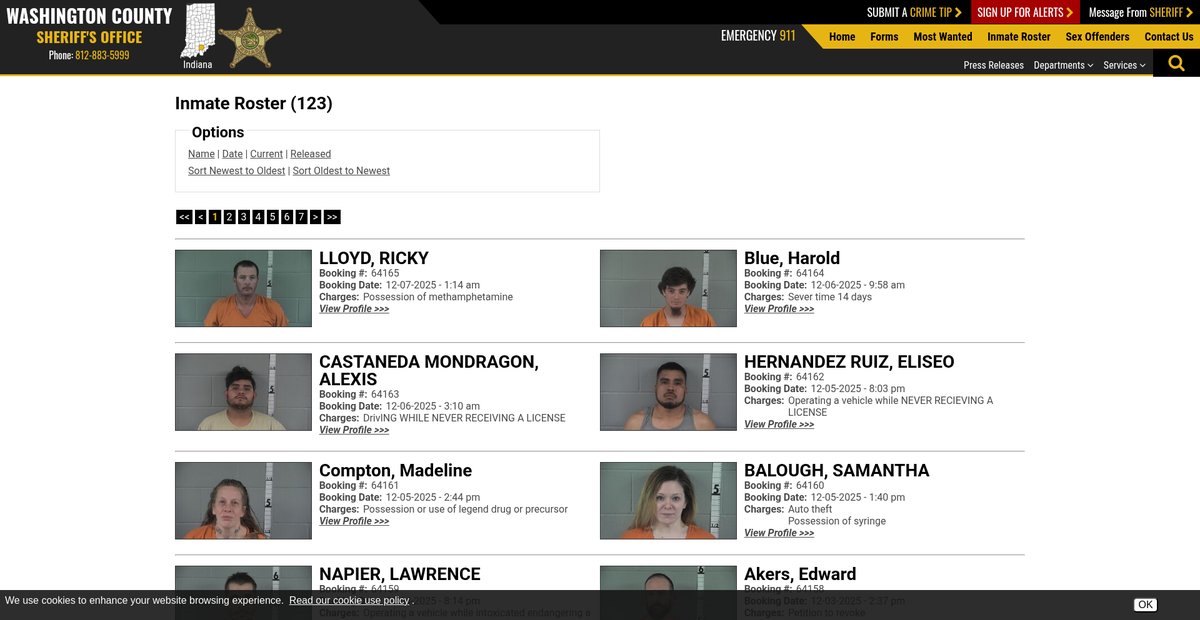Viewport: 1200px width, 620px height.
Task: Click the Blue, Harold name heading
Action: (792, 258)
